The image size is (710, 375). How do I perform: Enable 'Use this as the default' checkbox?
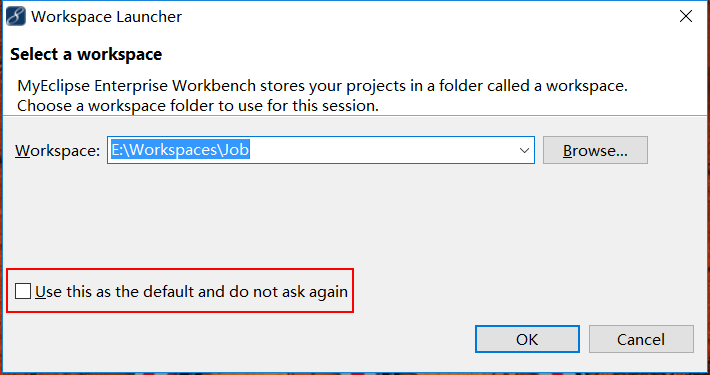pyautogui.click(x=23, y=291)
